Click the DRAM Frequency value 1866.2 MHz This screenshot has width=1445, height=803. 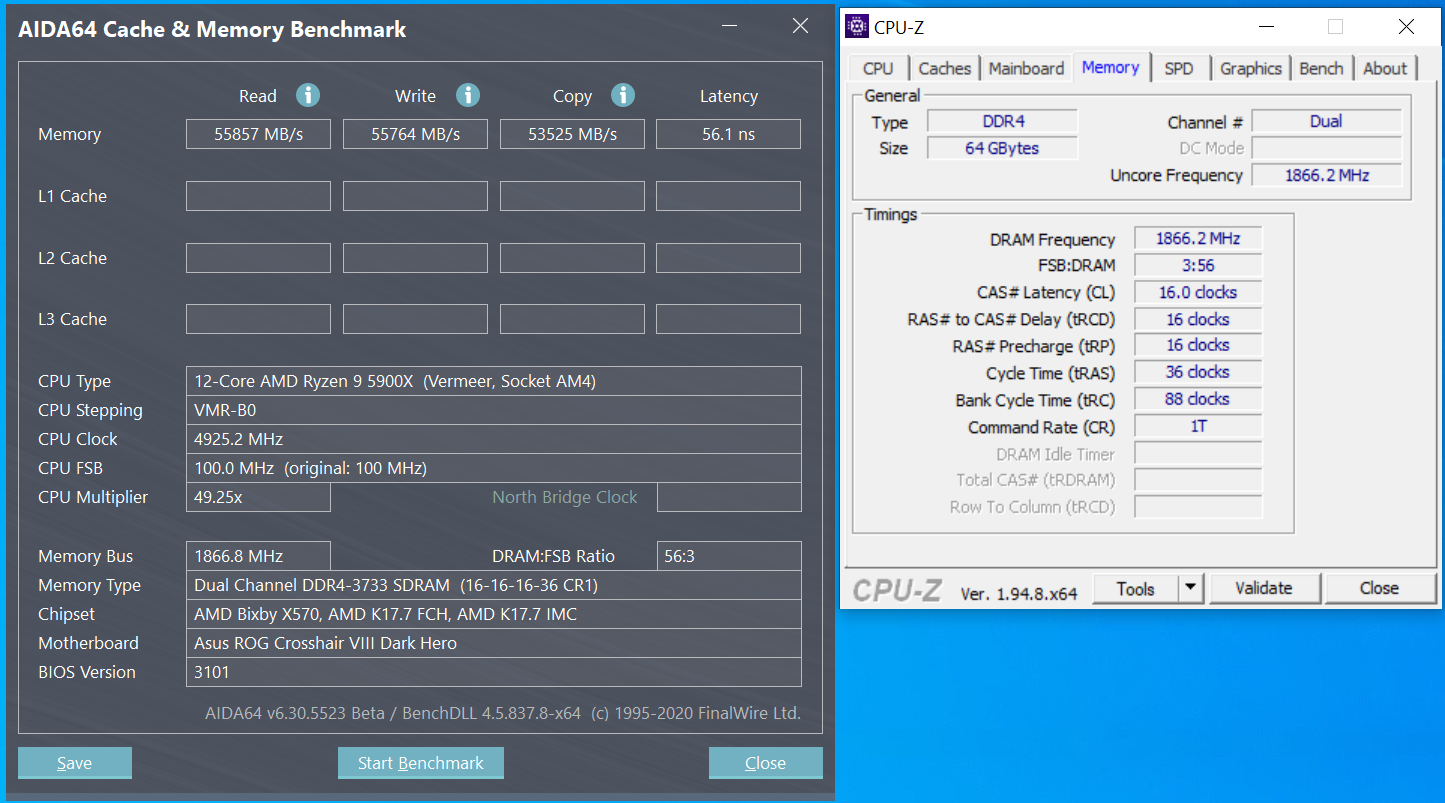point(1198,238)
